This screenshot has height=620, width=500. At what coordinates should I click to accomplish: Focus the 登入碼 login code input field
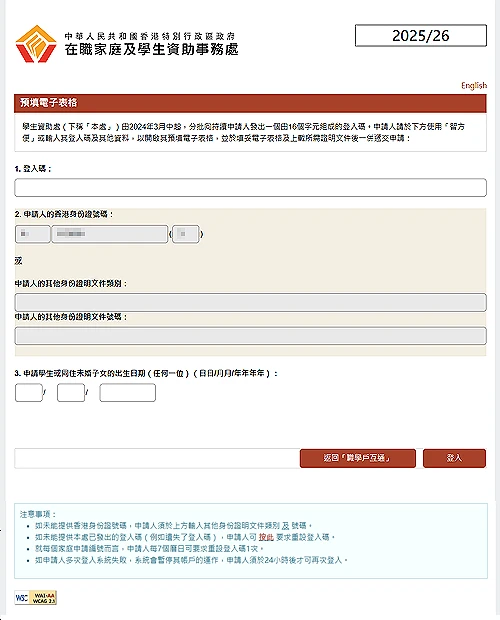click(x=250, y=187)
